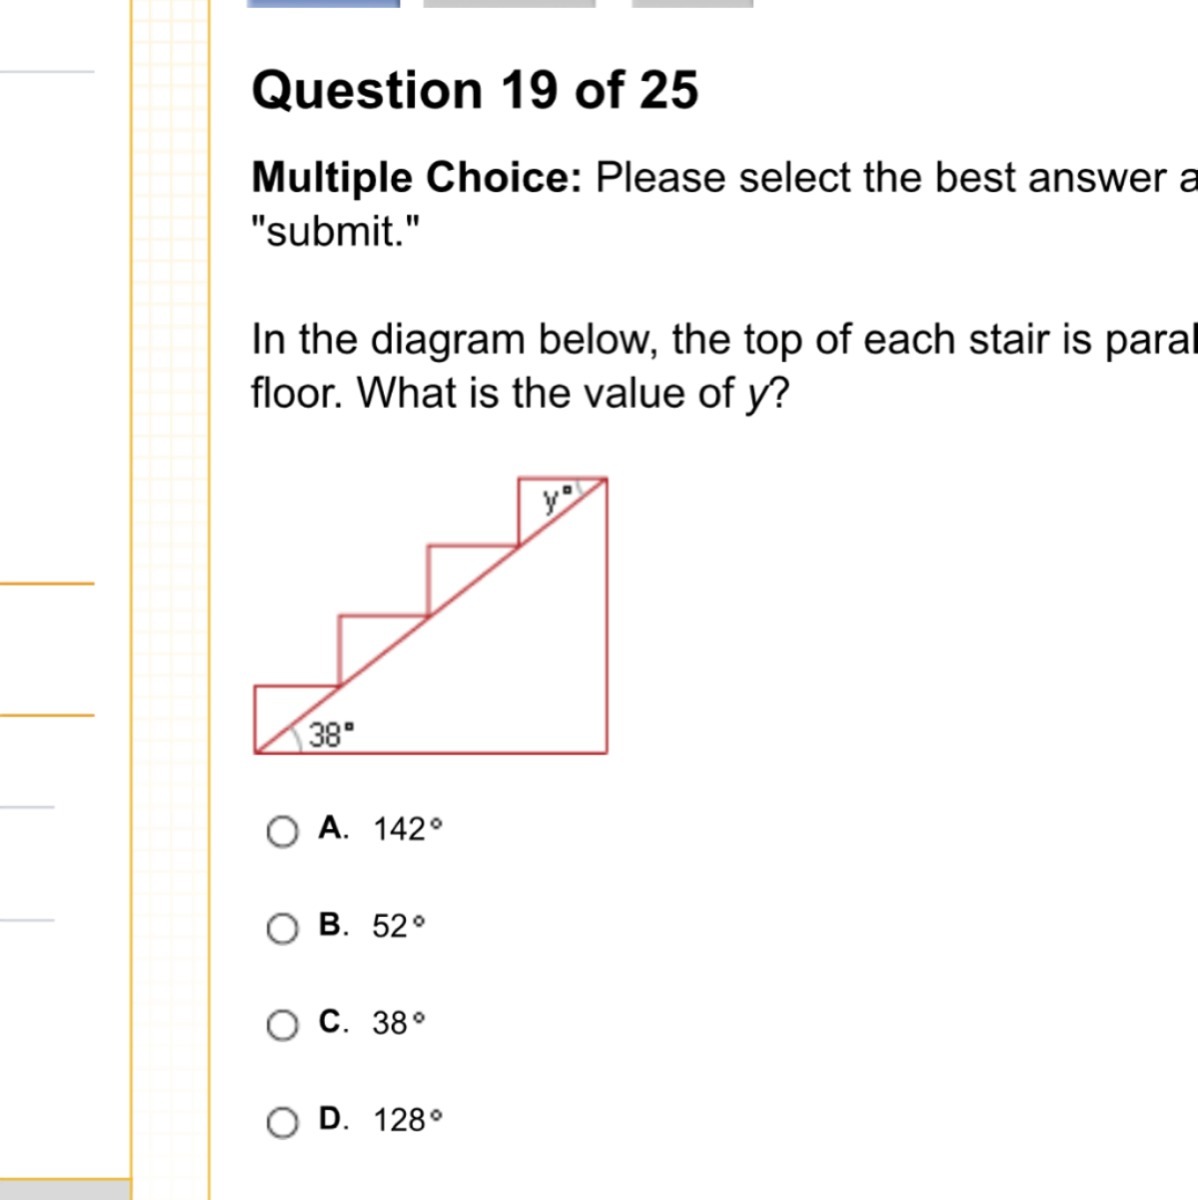Screen dimensions: 1198x1200
Task: Click the letter "D." option label
Action: (x=334, y=1118)
